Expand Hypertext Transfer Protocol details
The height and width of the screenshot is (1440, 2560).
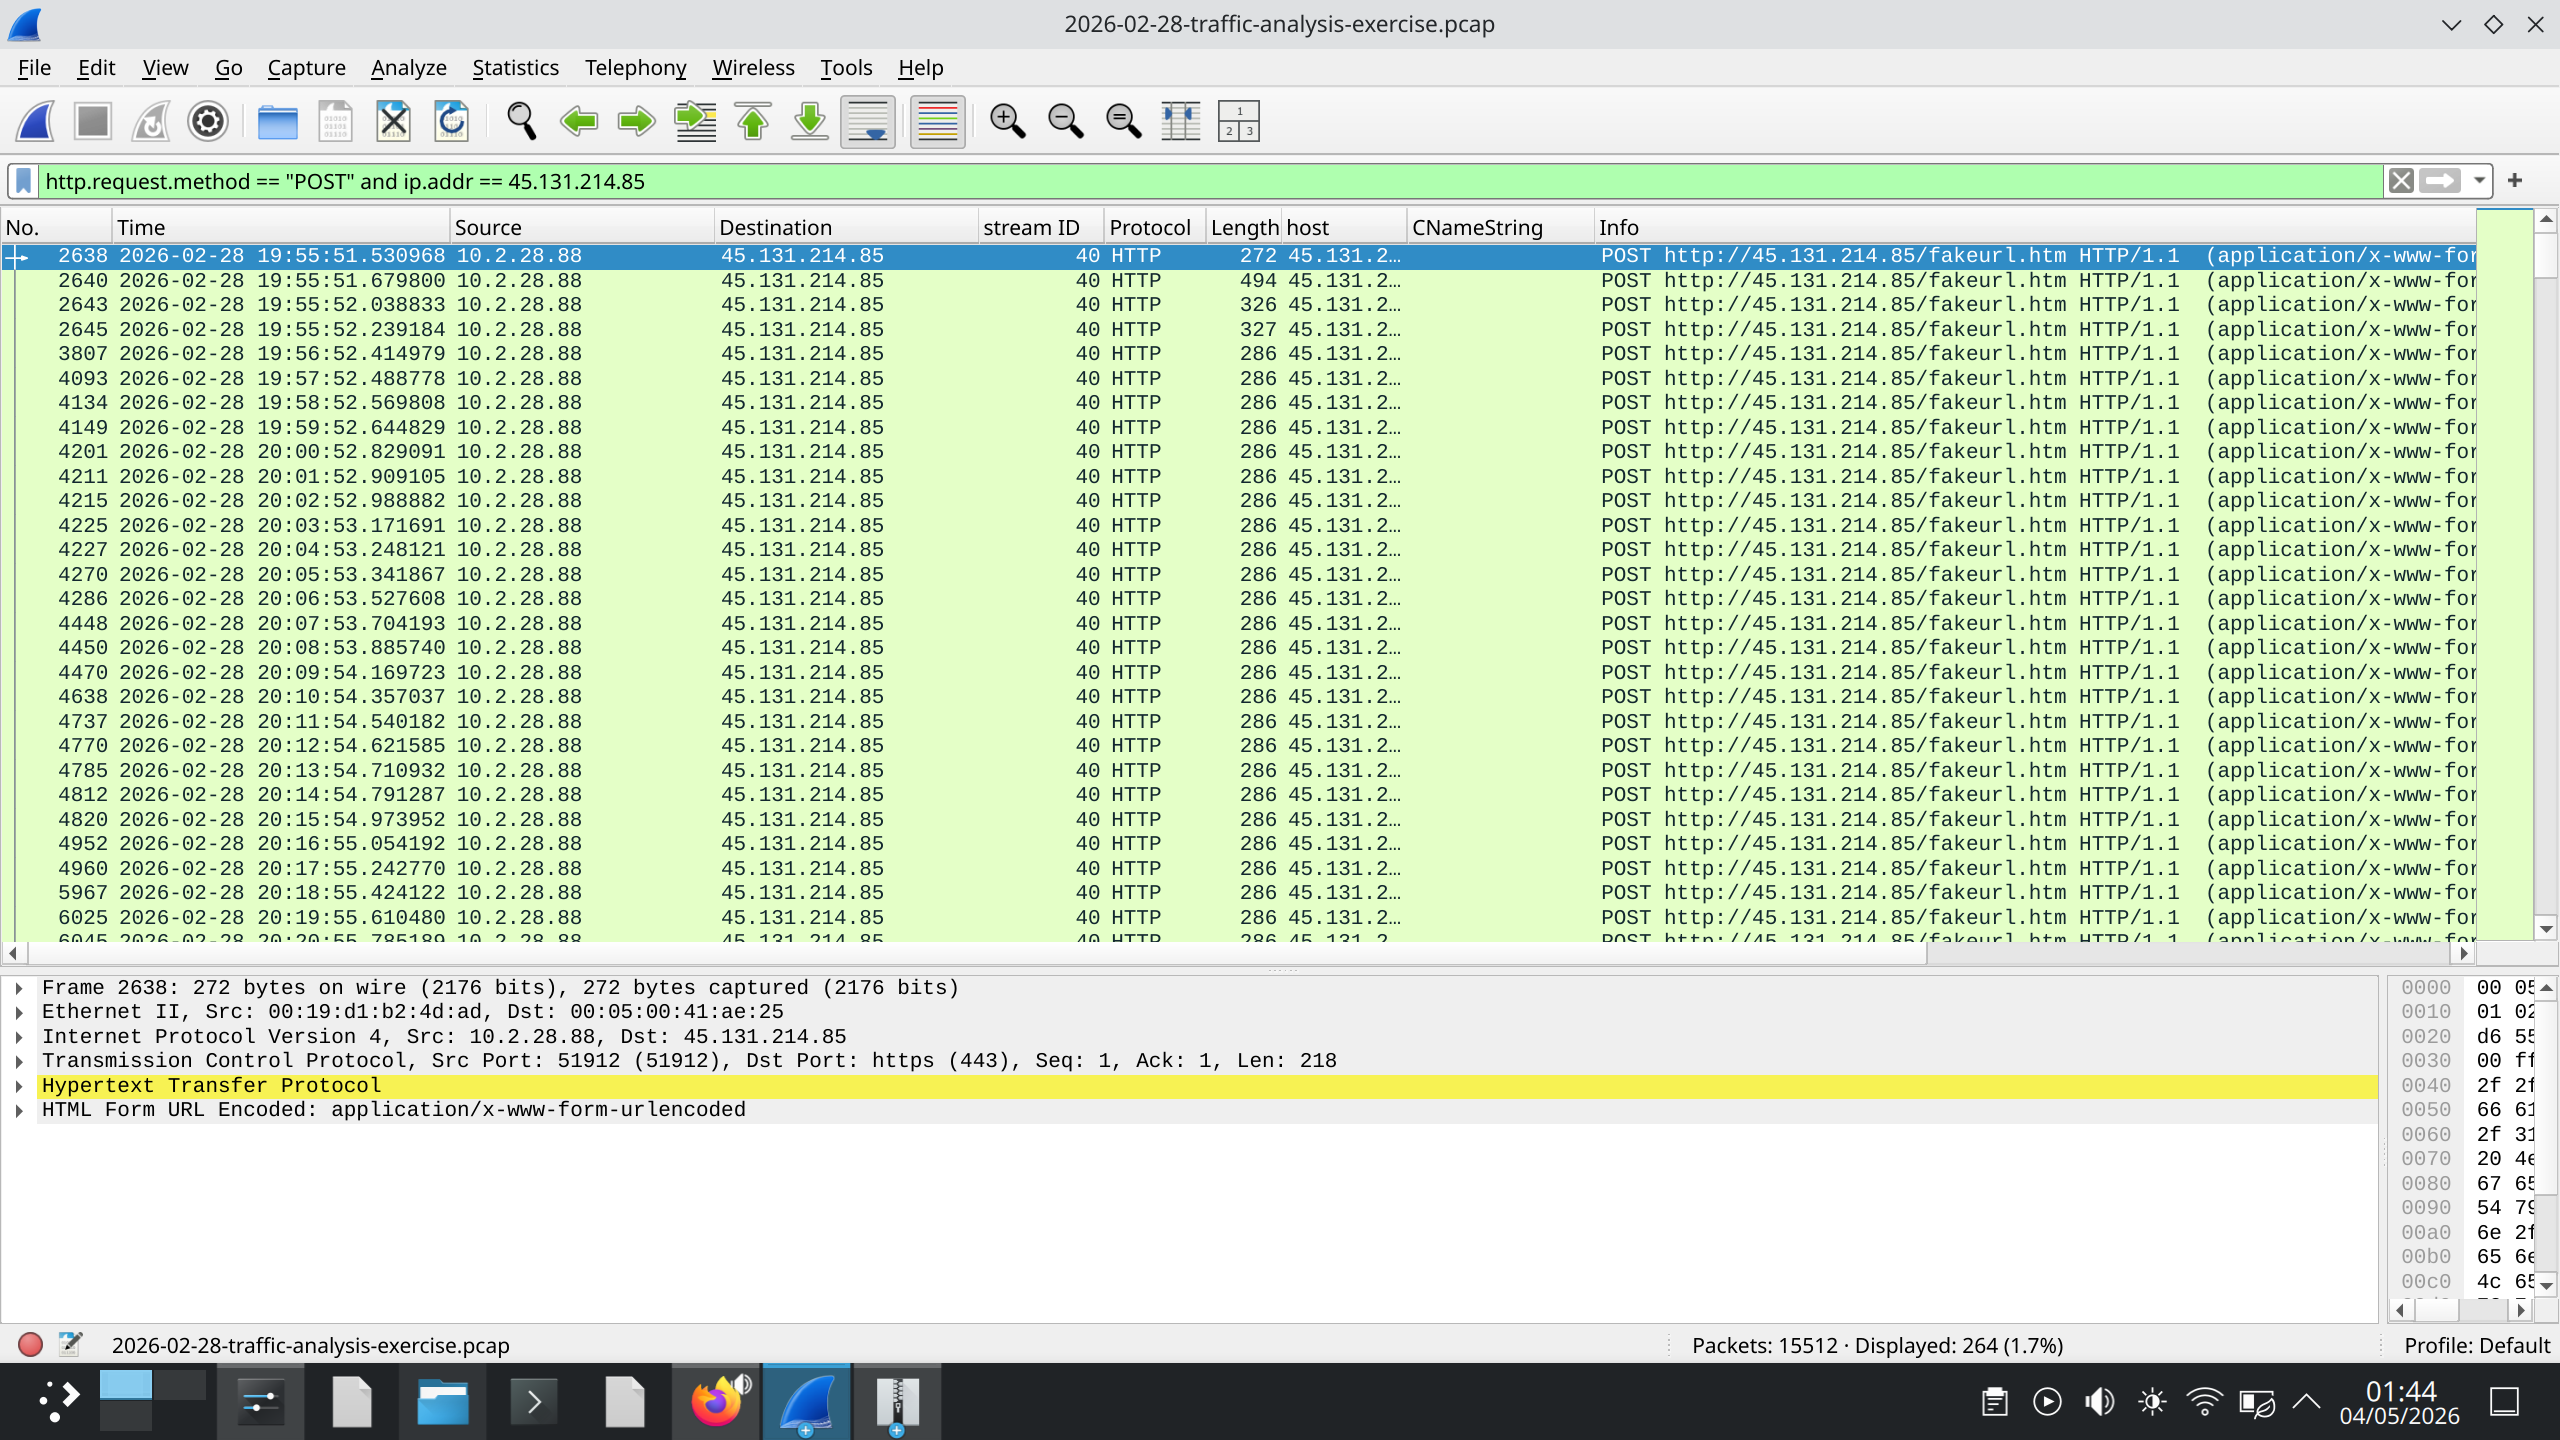tap(19, 1086)
